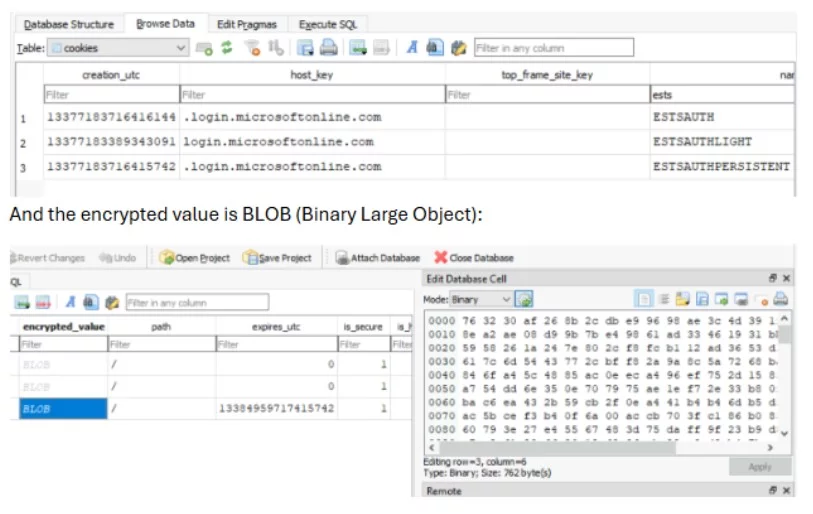Open the Execute SQL tab
This screenshot has height=514, width=813.
click(x=327, y=24)
